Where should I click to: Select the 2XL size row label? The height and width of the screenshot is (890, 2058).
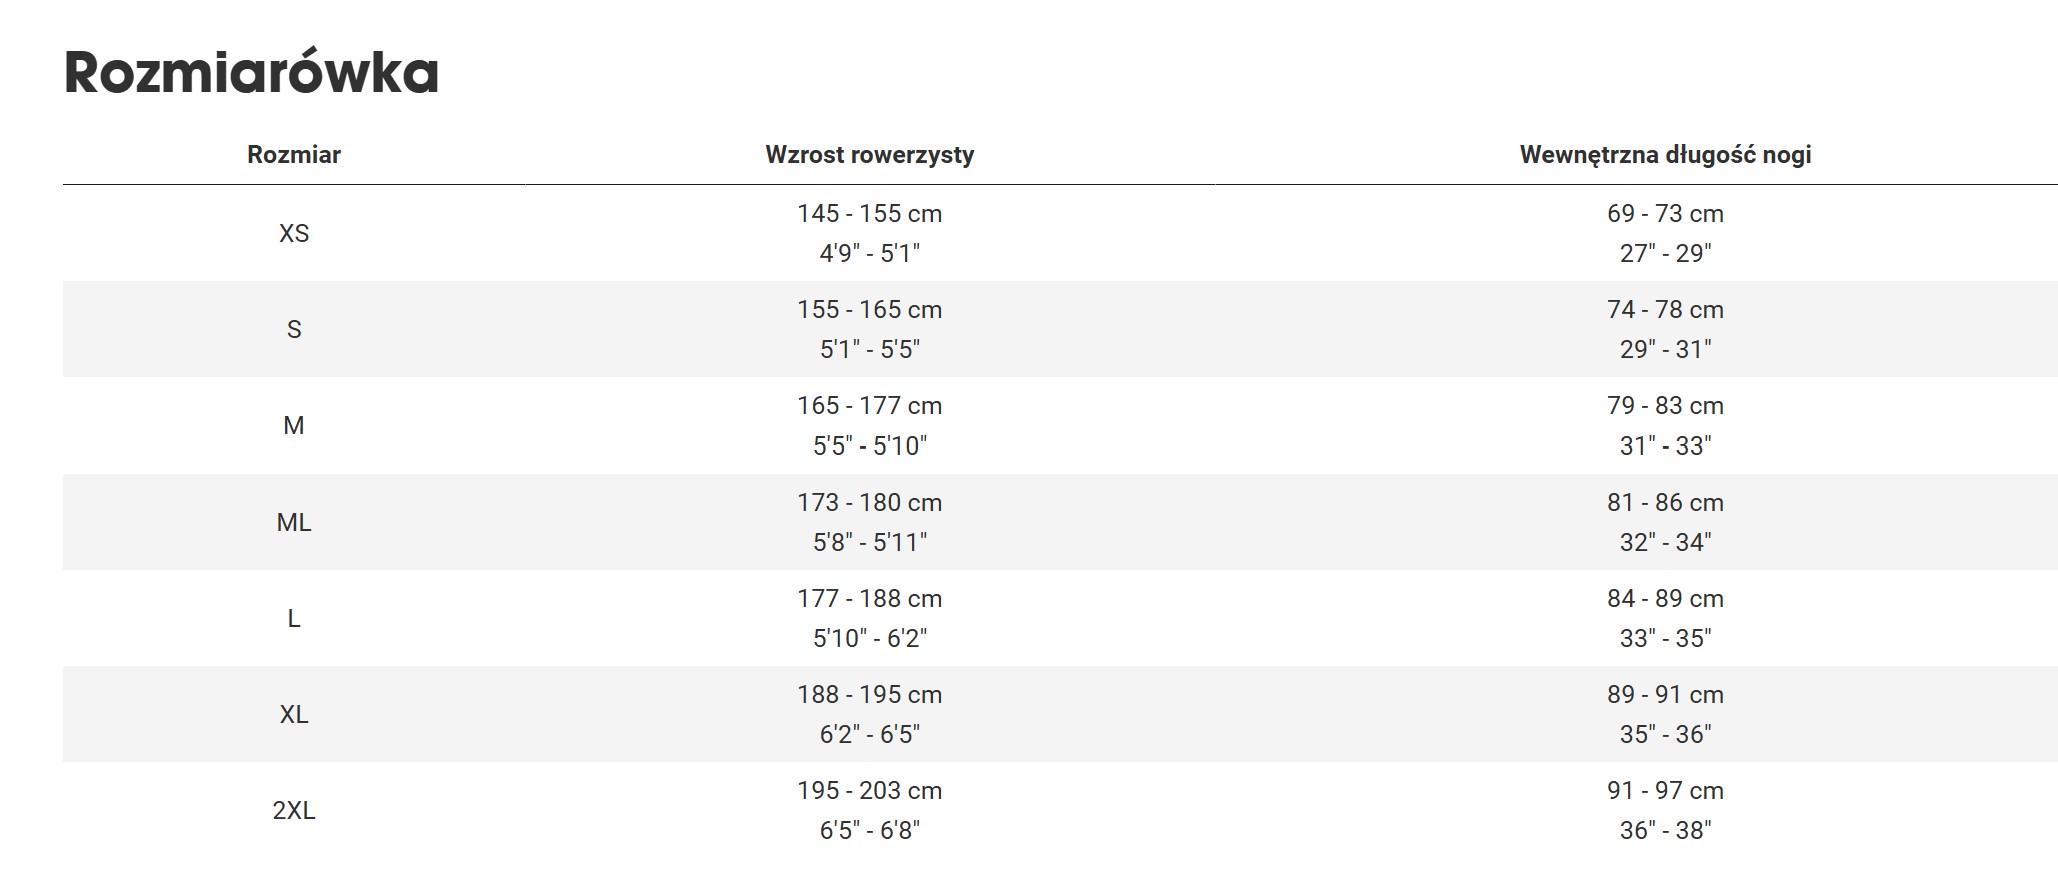294,810
